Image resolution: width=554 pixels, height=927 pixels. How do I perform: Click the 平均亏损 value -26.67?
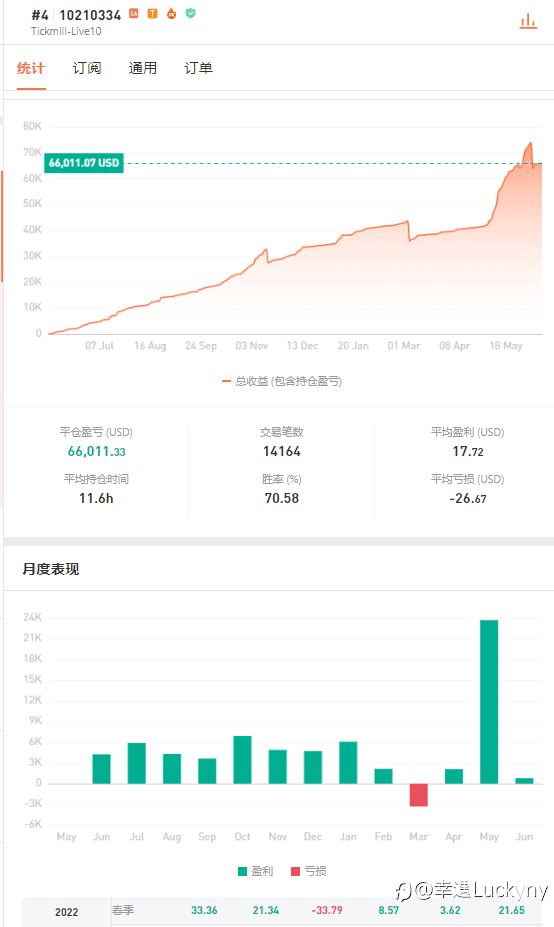pyautogui.click(x=468, y=498)
